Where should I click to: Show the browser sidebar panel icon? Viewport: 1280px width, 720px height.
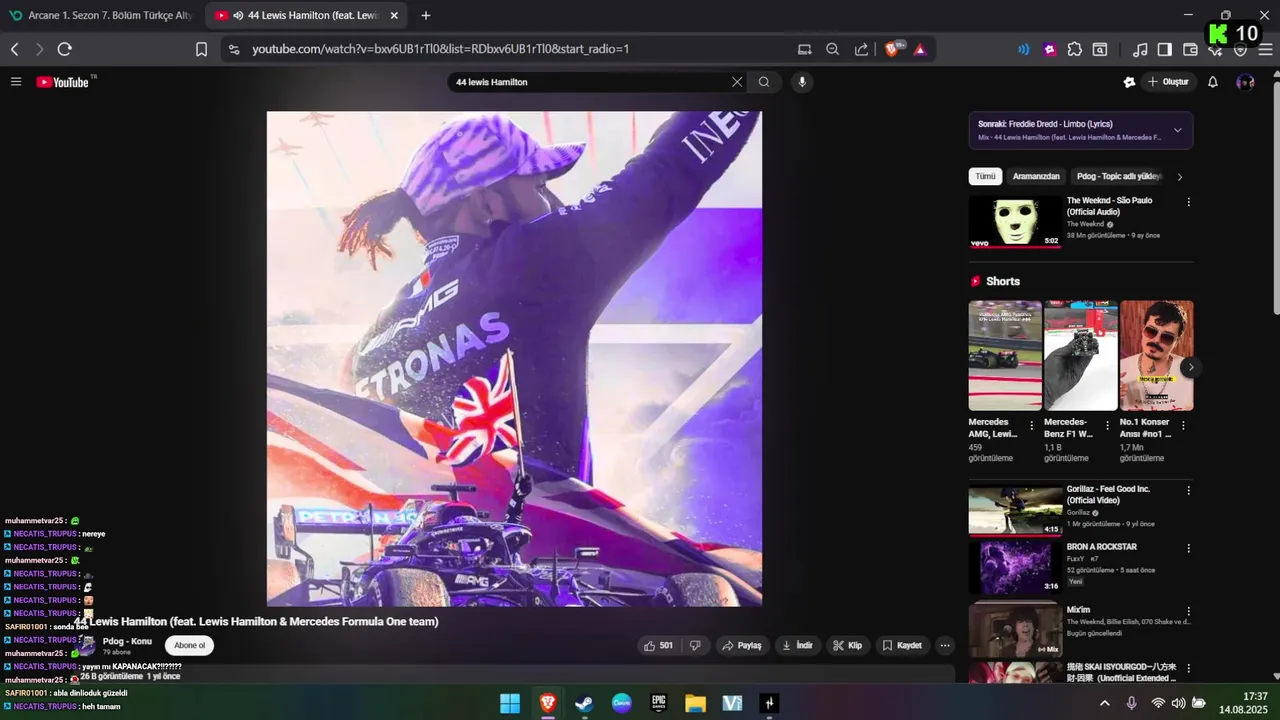(1165, 49)
